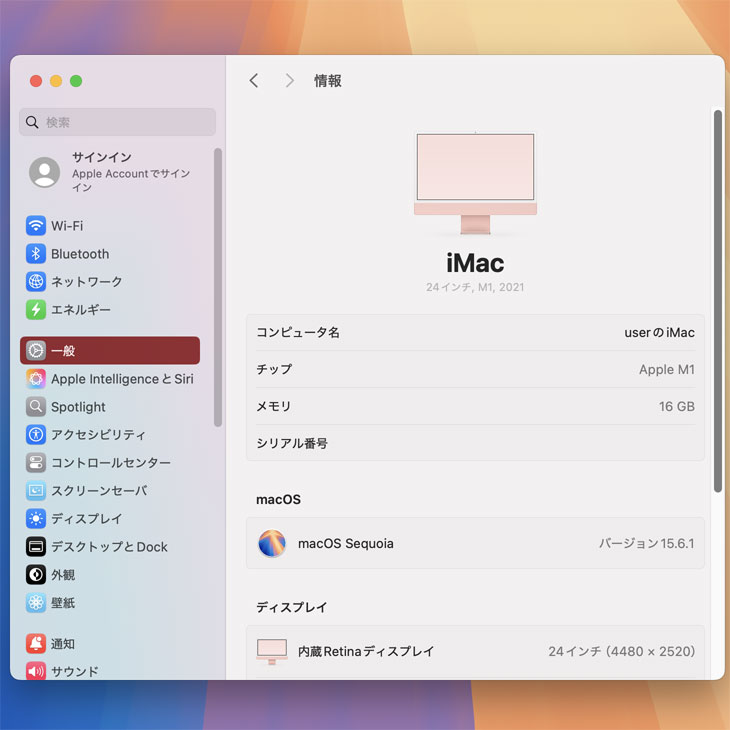Click the メモリ row label
This screenshot has height=730, width=730.
[274, 406]
